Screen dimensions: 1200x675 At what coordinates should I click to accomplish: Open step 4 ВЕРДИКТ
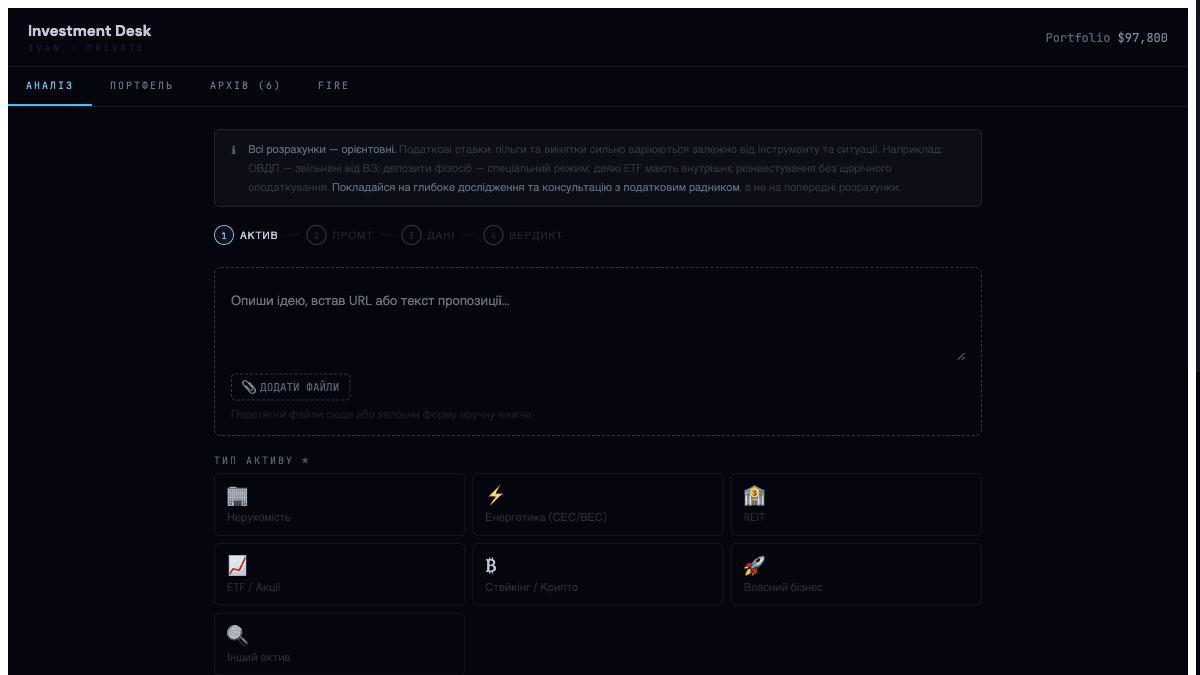coord(523,235)
